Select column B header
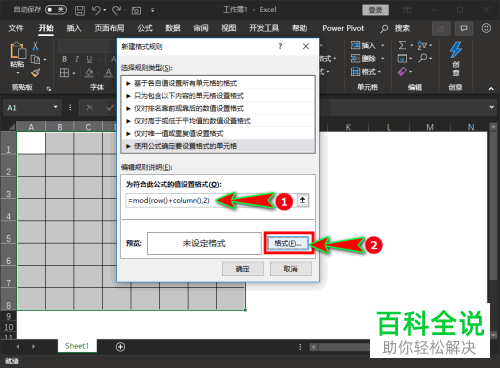Viewport: 500px width, 368px height. pos(60,127)
